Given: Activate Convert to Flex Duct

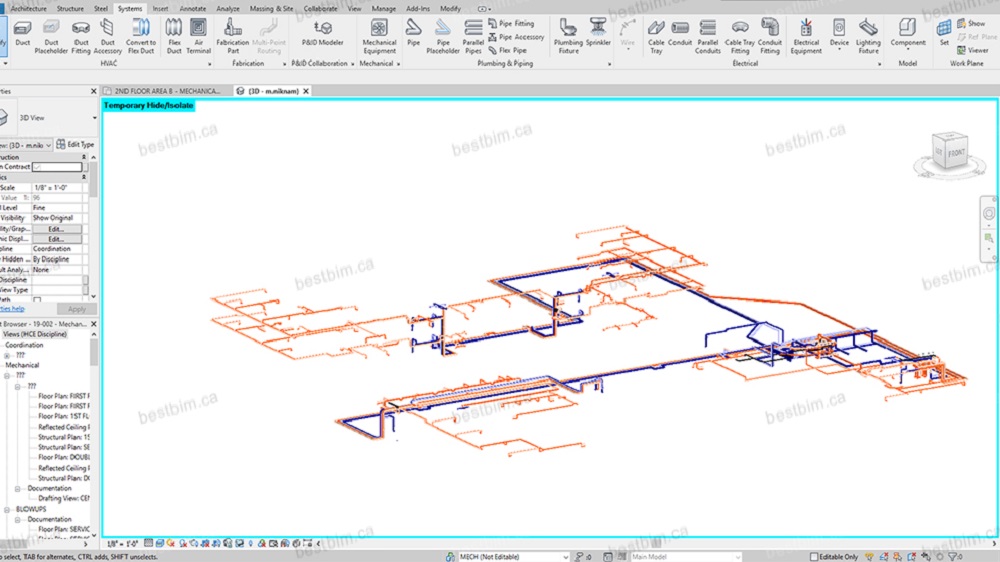Looking at the screenshot, I should coord(141,36).
